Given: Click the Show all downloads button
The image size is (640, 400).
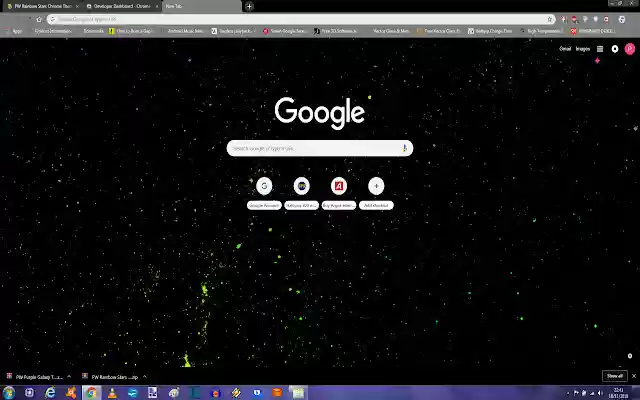Looking at the screenshot, I should tap(615, 376).
